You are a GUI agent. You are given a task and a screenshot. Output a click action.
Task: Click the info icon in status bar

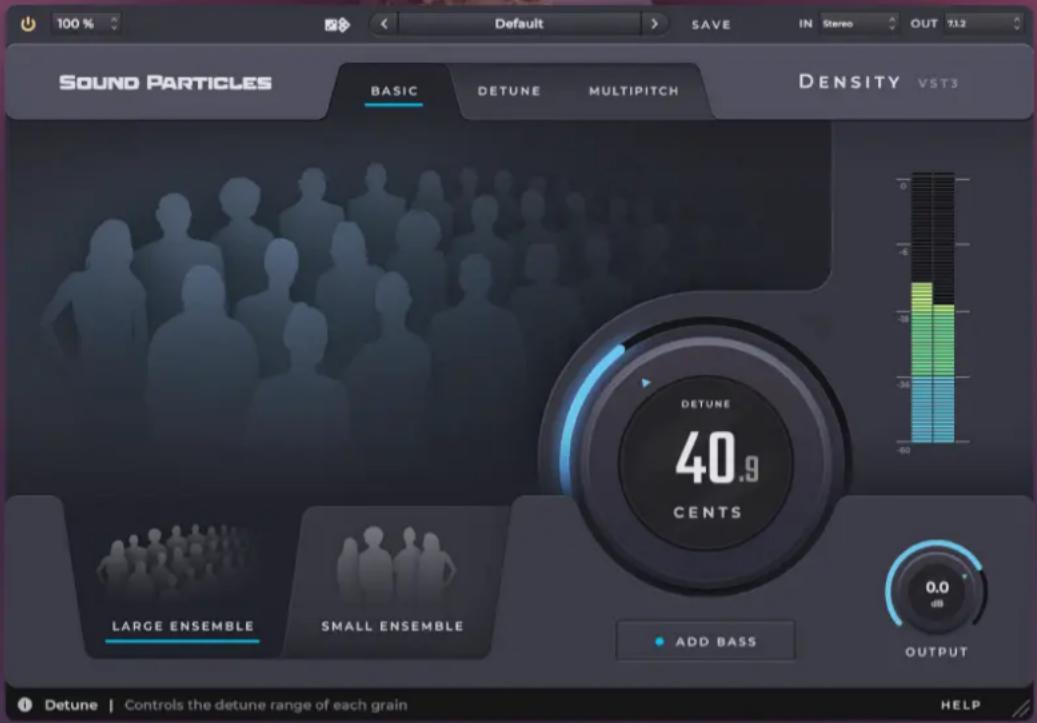[x=25, y=704]
